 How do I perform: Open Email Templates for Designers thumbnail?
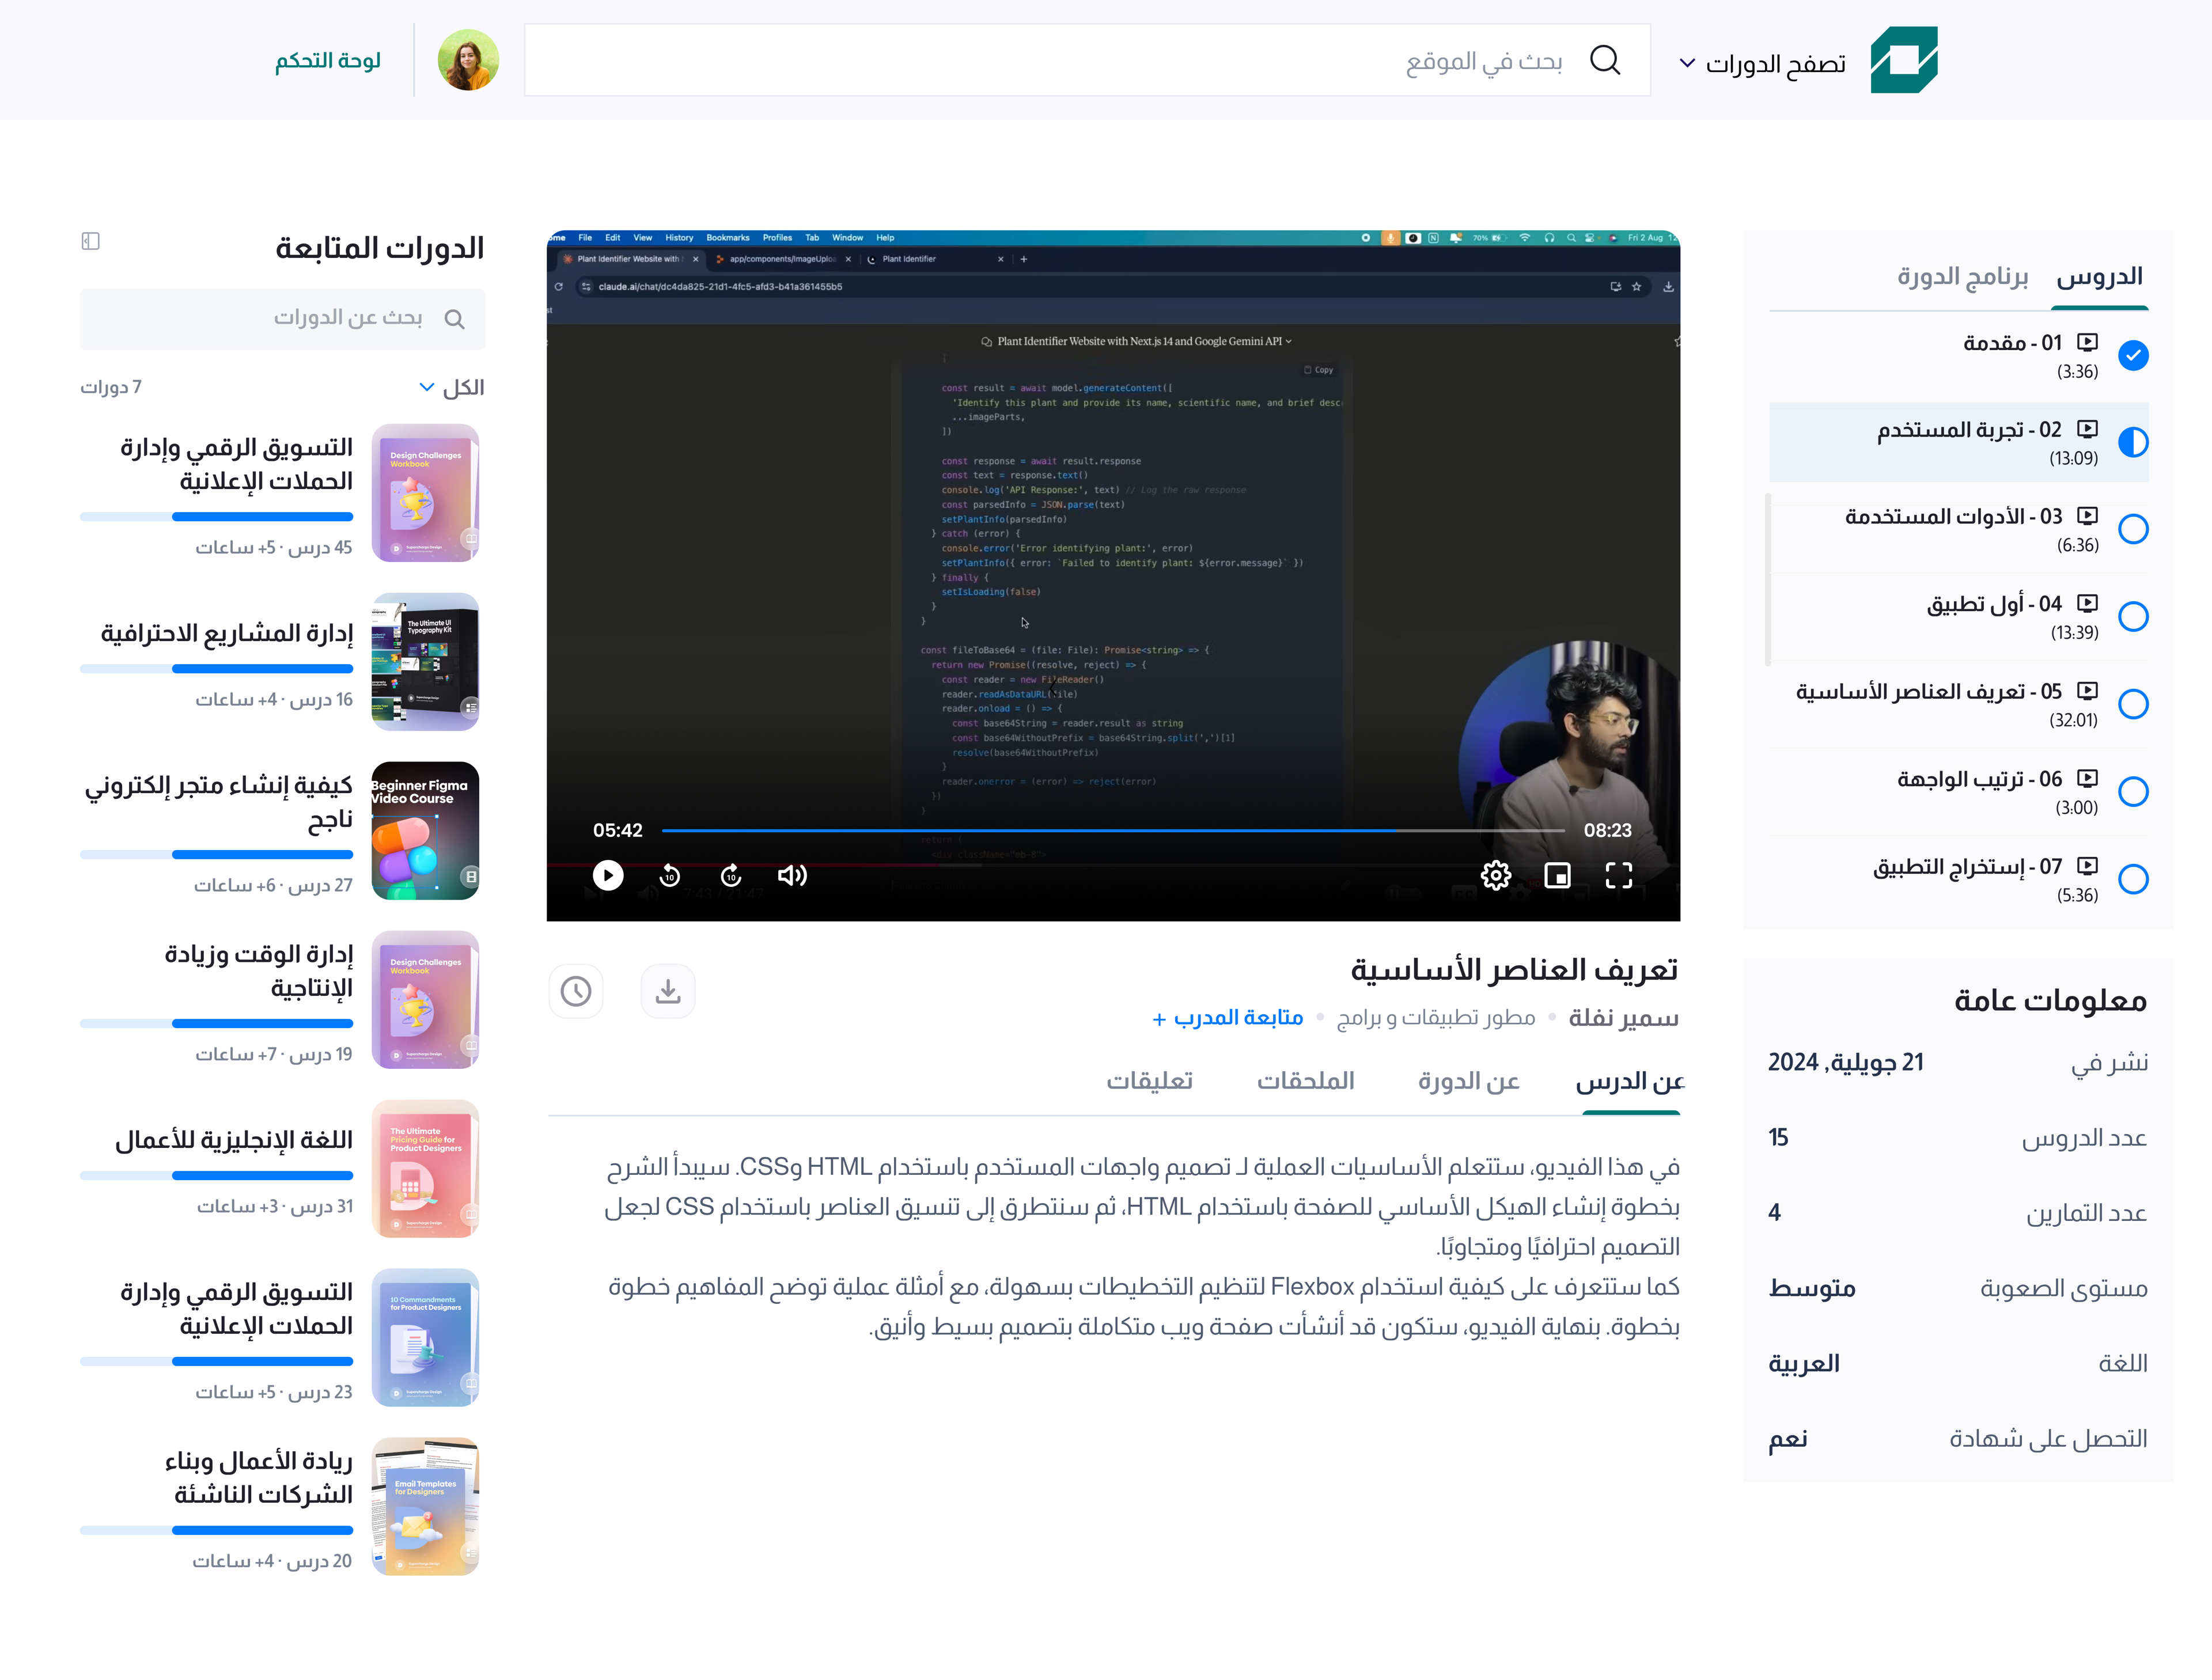coord(425,1507)
